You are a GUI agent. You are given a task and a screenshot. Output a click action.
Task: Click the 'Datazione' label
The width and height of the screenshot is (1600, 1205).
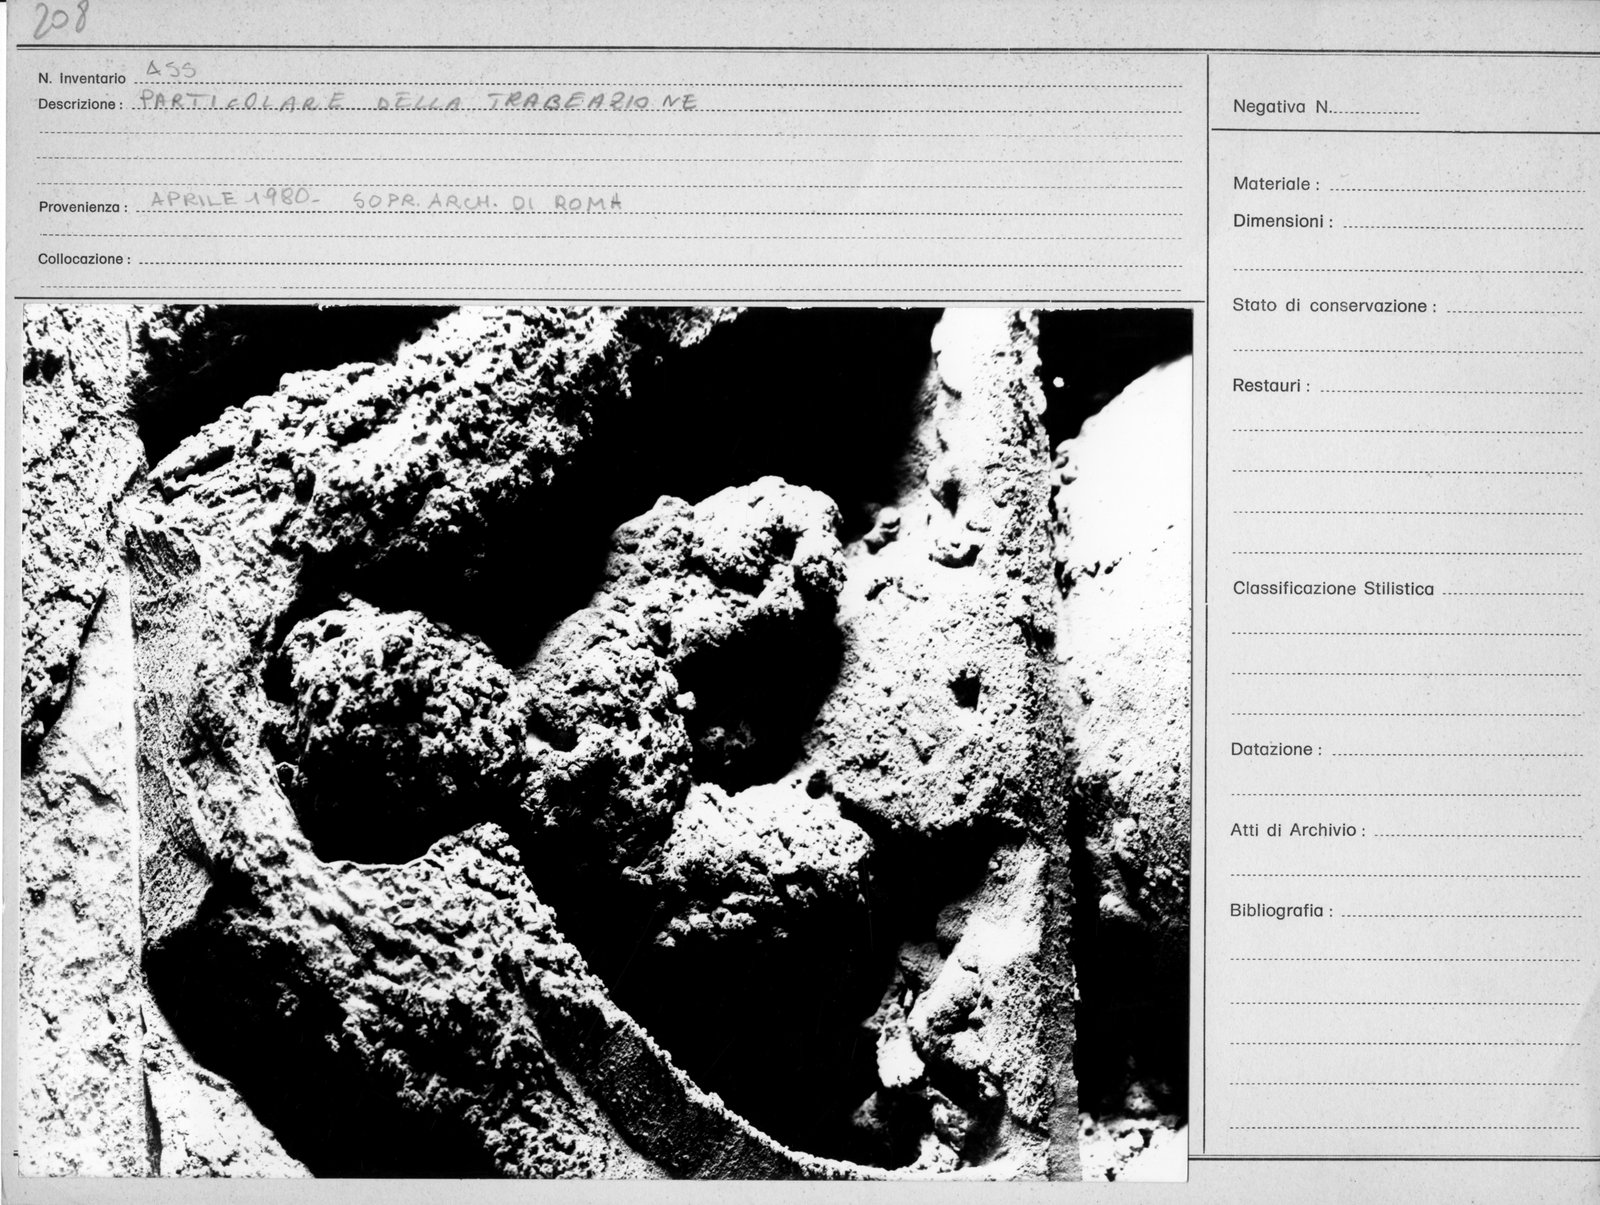point(1277,749)
